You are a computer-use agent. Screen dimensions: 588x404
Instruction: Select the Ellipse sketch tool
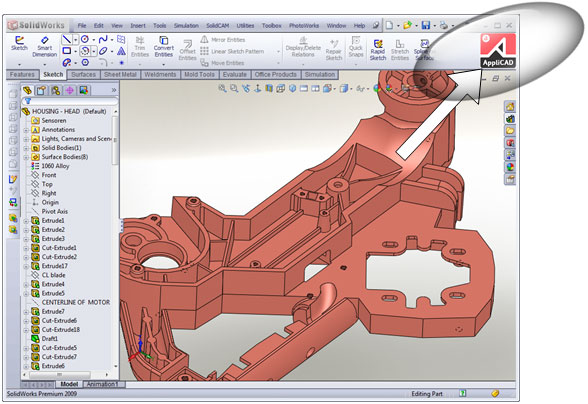point(103,51)
